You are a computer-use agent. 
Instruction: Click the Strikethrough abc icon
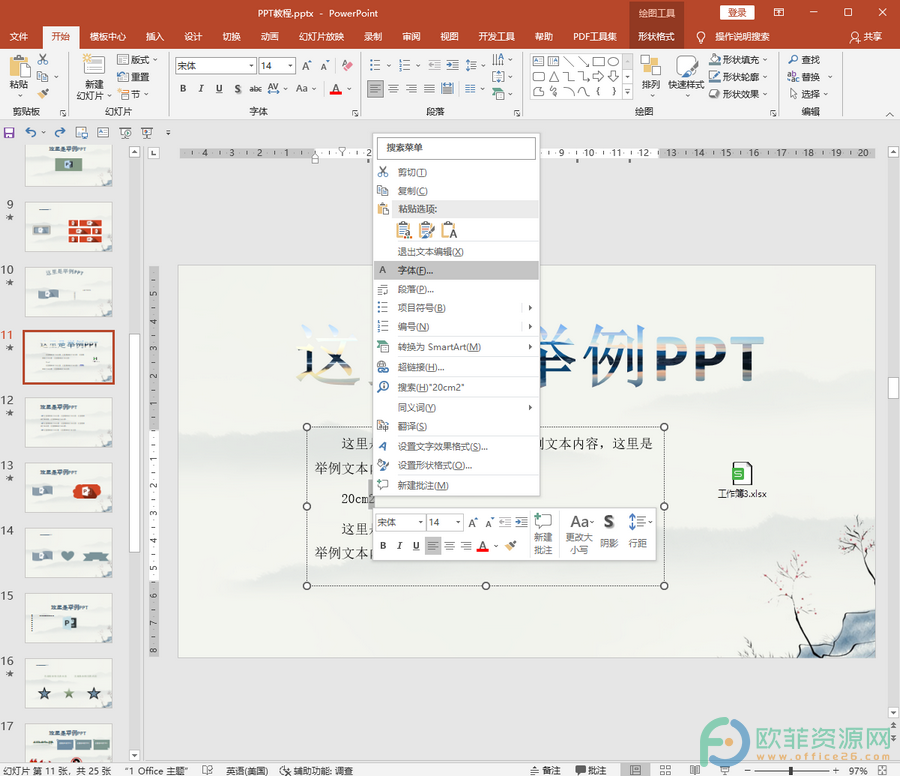[255, 89]
